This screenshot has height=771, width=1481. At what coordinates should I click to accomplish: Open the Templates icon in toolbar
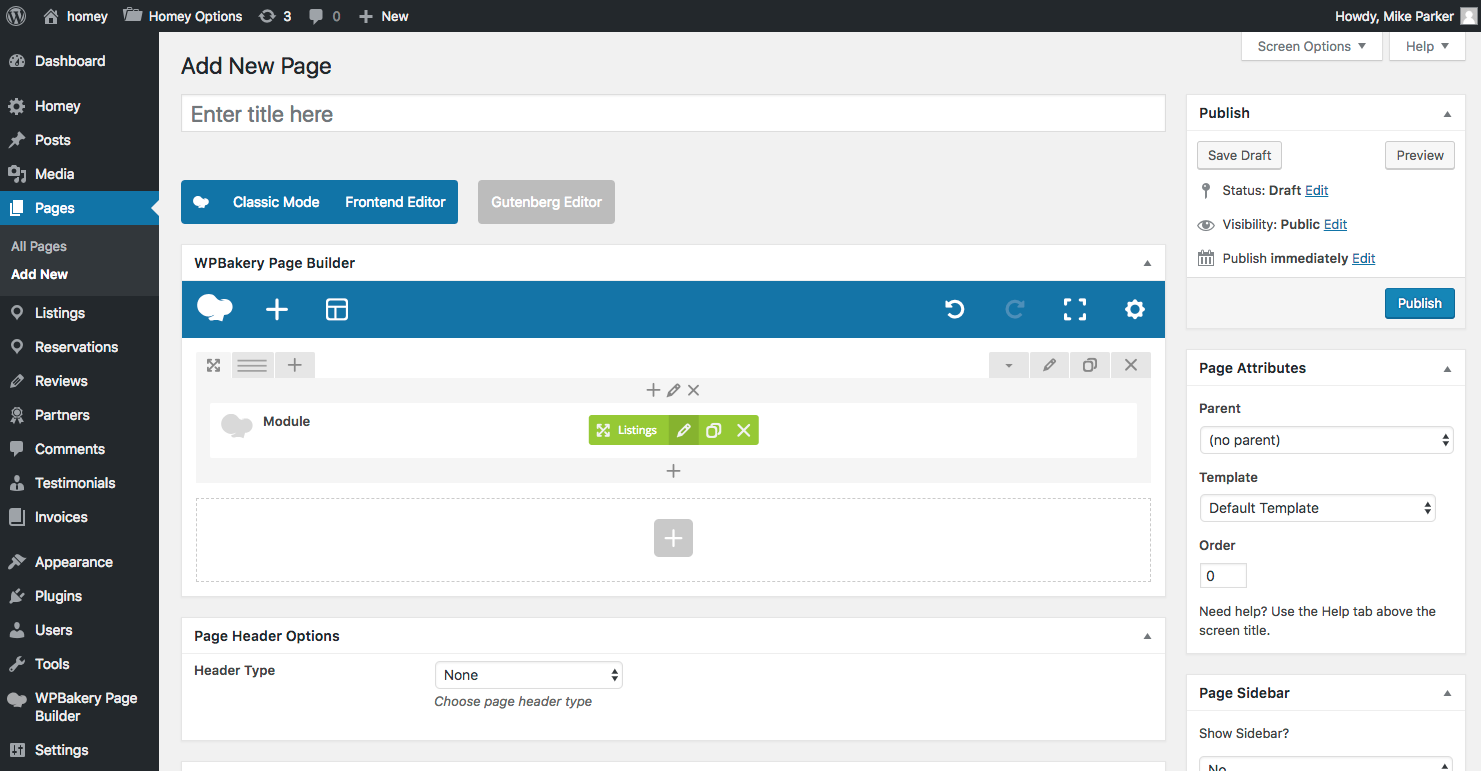click(x=337, y=310)
